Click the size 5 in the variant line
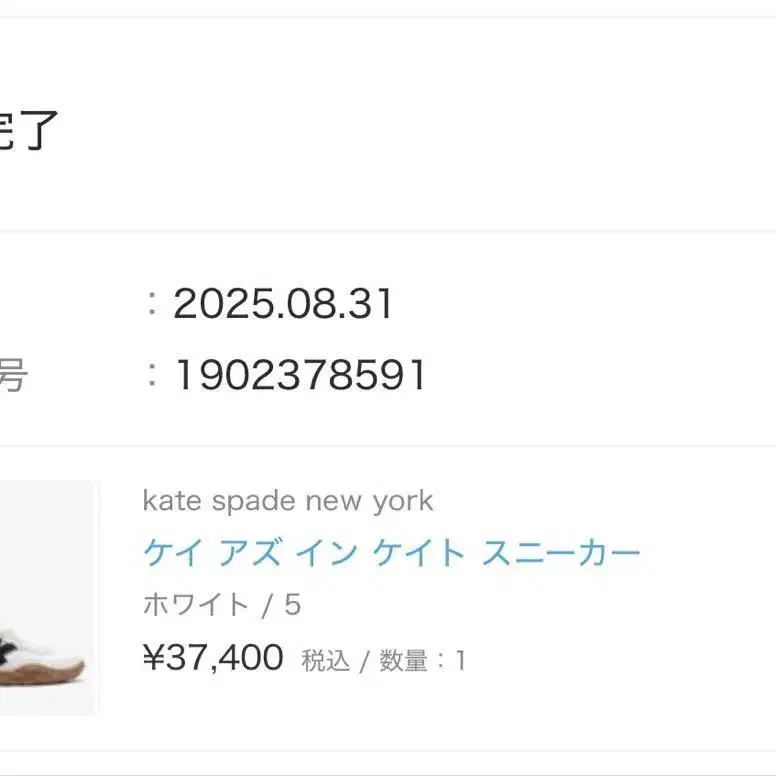This screenshot has width=776, height=776. tap(292, 605)
